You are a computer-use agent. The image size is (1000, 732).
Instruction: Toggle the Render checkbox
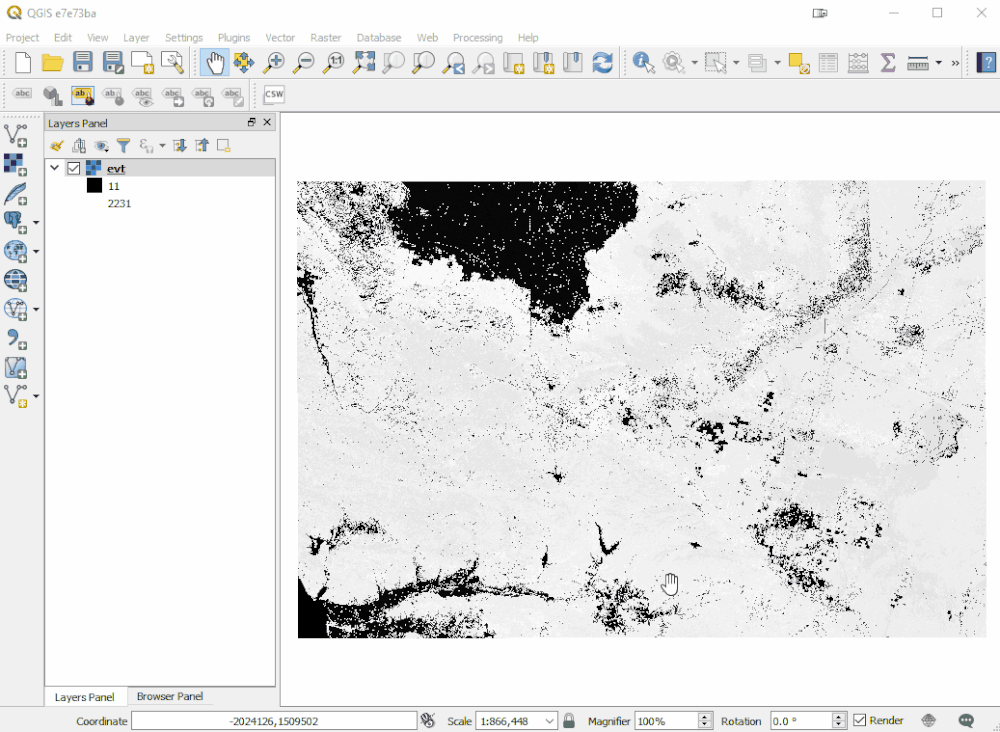pos(859,721)
